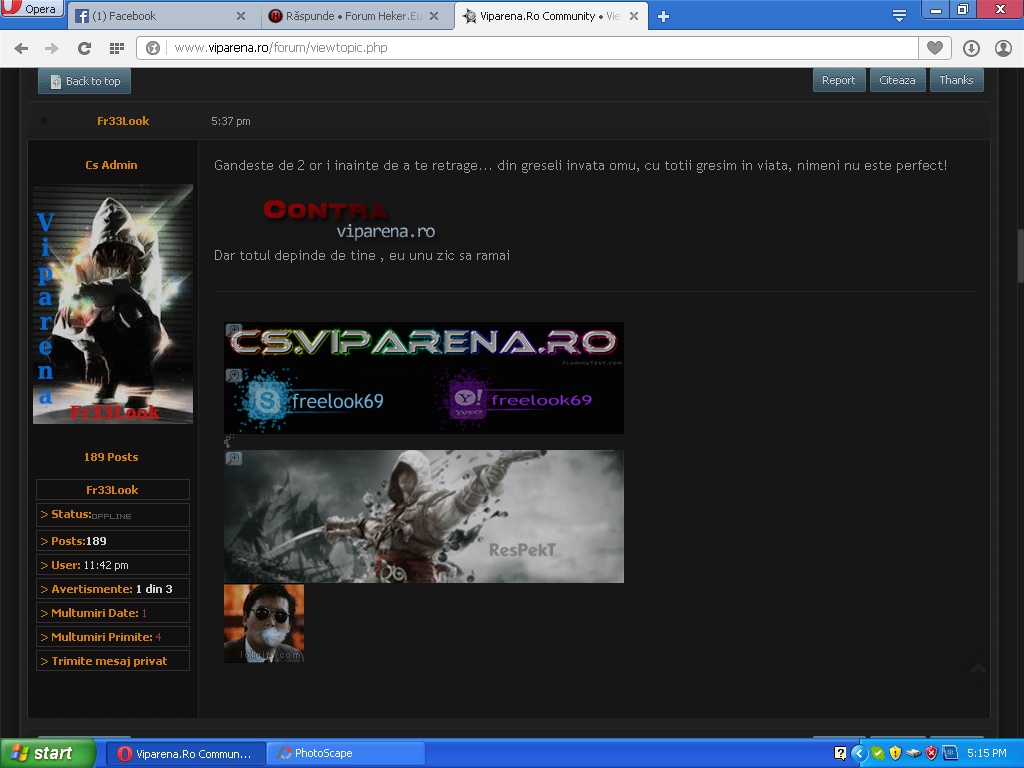Click the Multumiri Primite row

[x=112, y=637]
